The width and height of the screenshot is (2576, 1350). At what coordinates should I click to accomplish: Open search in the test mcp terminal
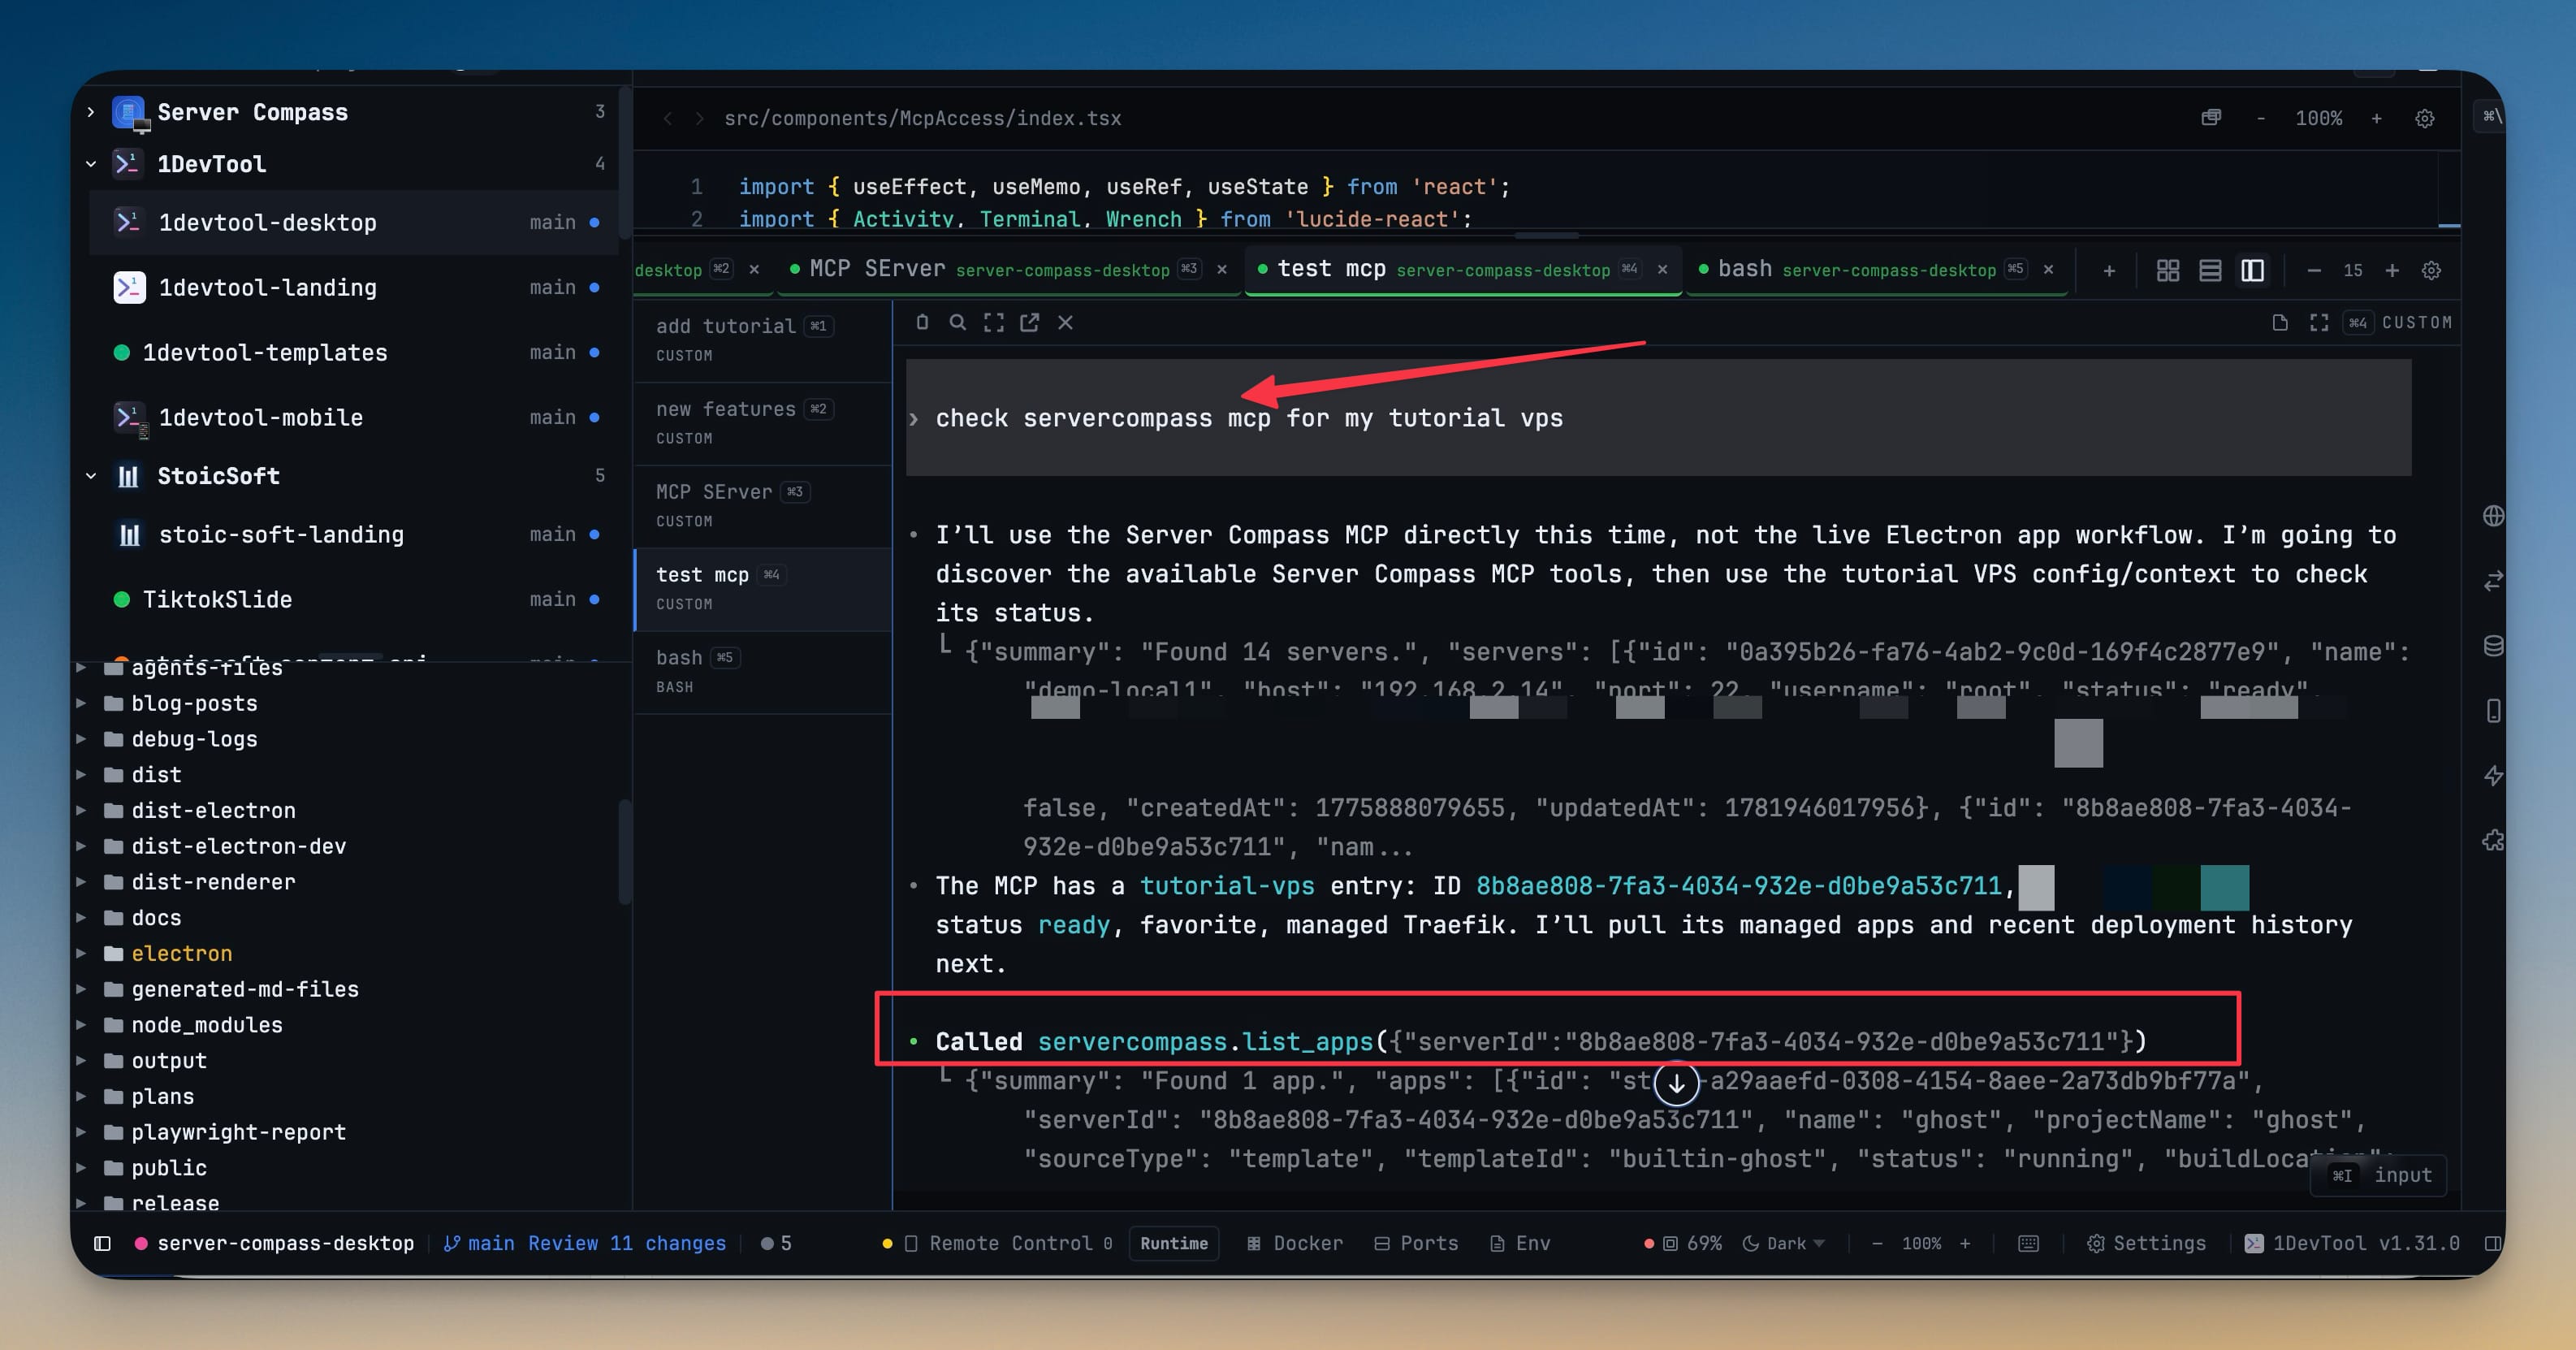[x=957, y=322]
